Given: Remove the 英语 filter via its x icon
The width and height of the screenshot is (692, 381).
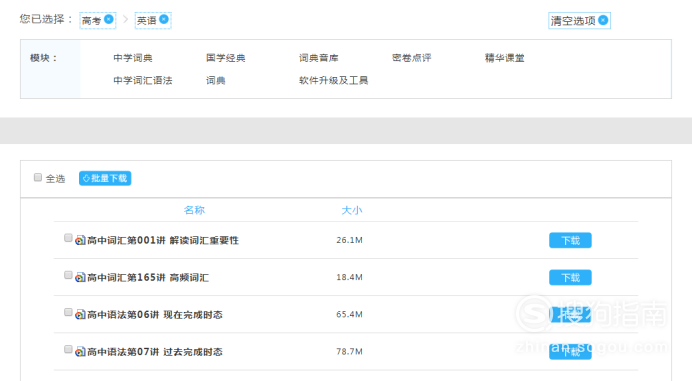Looking at the screenshot, I should (164, 19).
